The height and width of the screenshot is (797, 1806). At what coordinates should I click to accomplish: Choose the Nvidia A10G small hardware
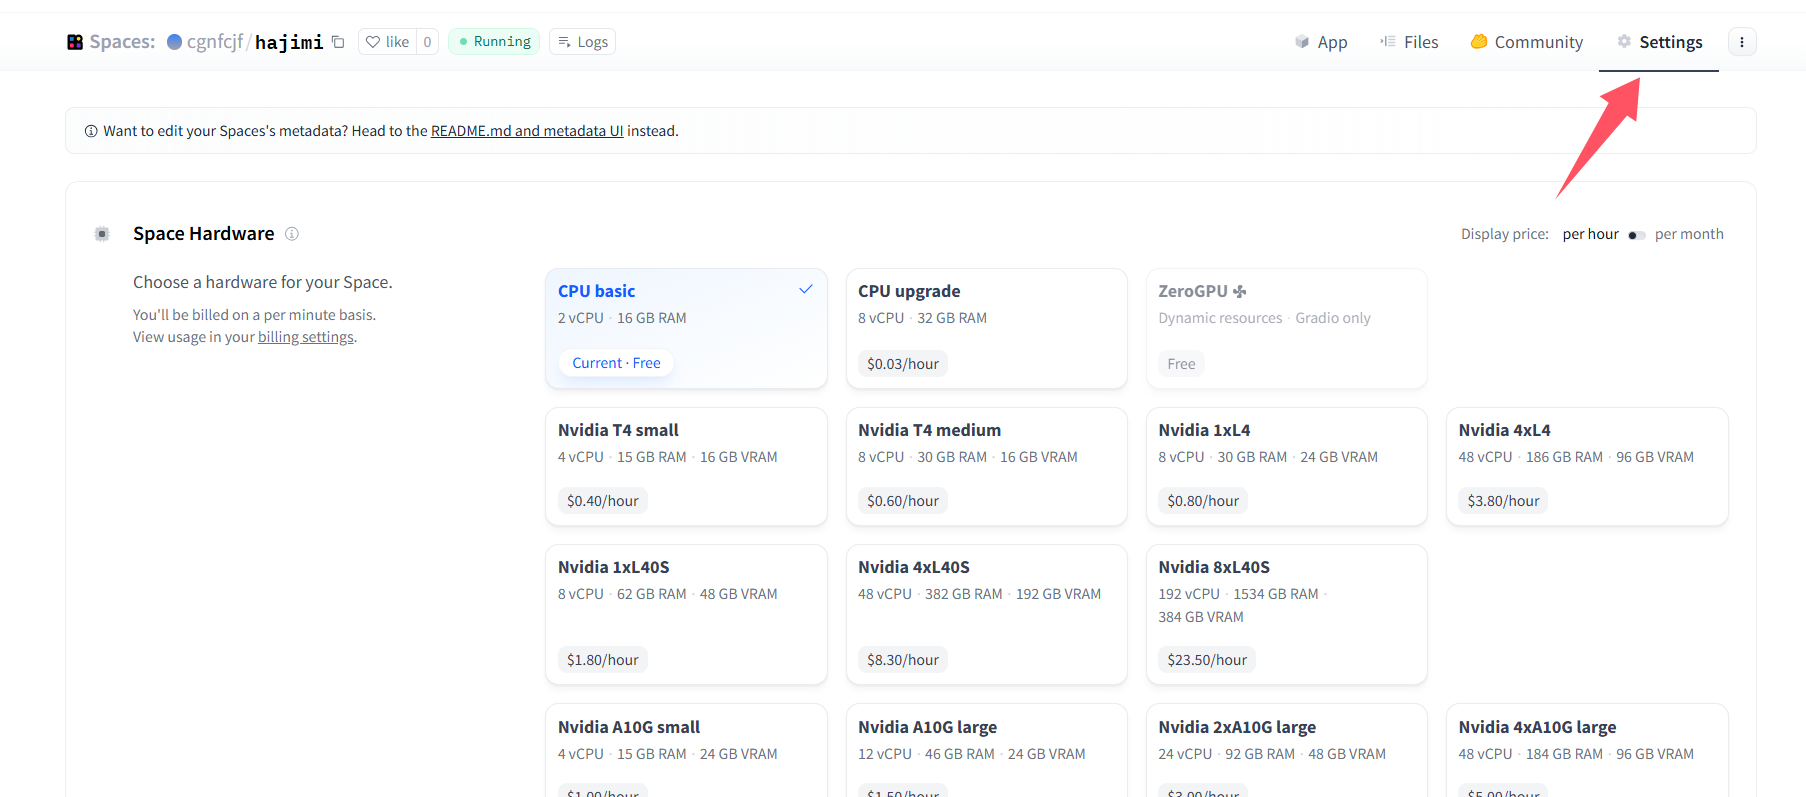686,750
